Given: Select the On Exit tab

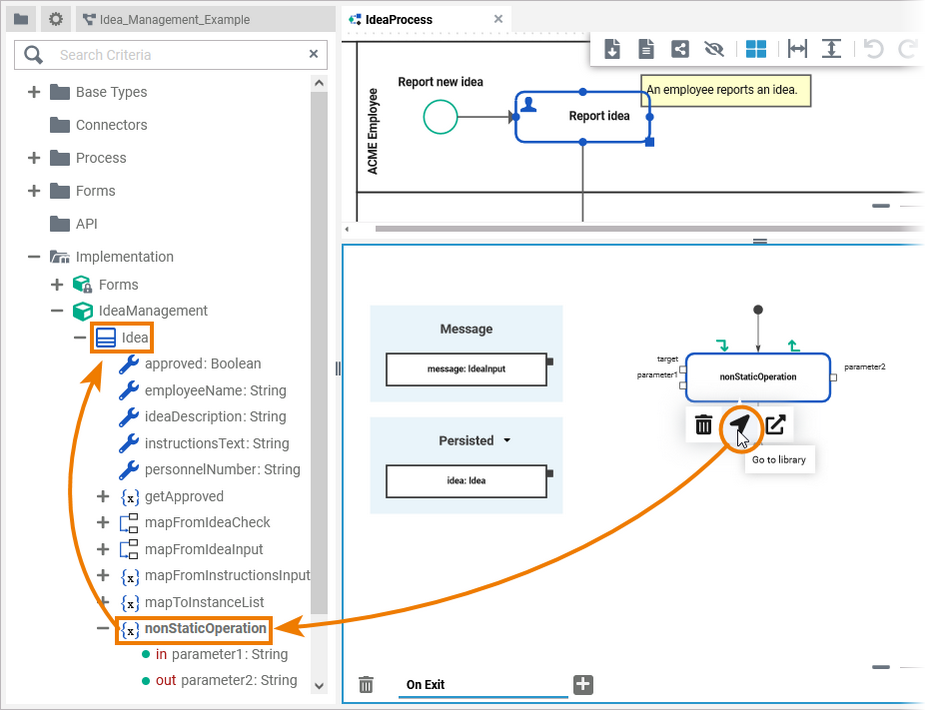Looking at the screenshot, I should (425, 685).
